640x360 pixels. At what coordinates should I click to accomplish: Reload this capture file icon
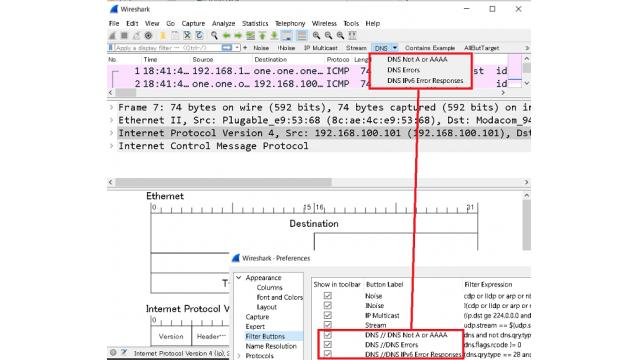[x=199, y=36]
